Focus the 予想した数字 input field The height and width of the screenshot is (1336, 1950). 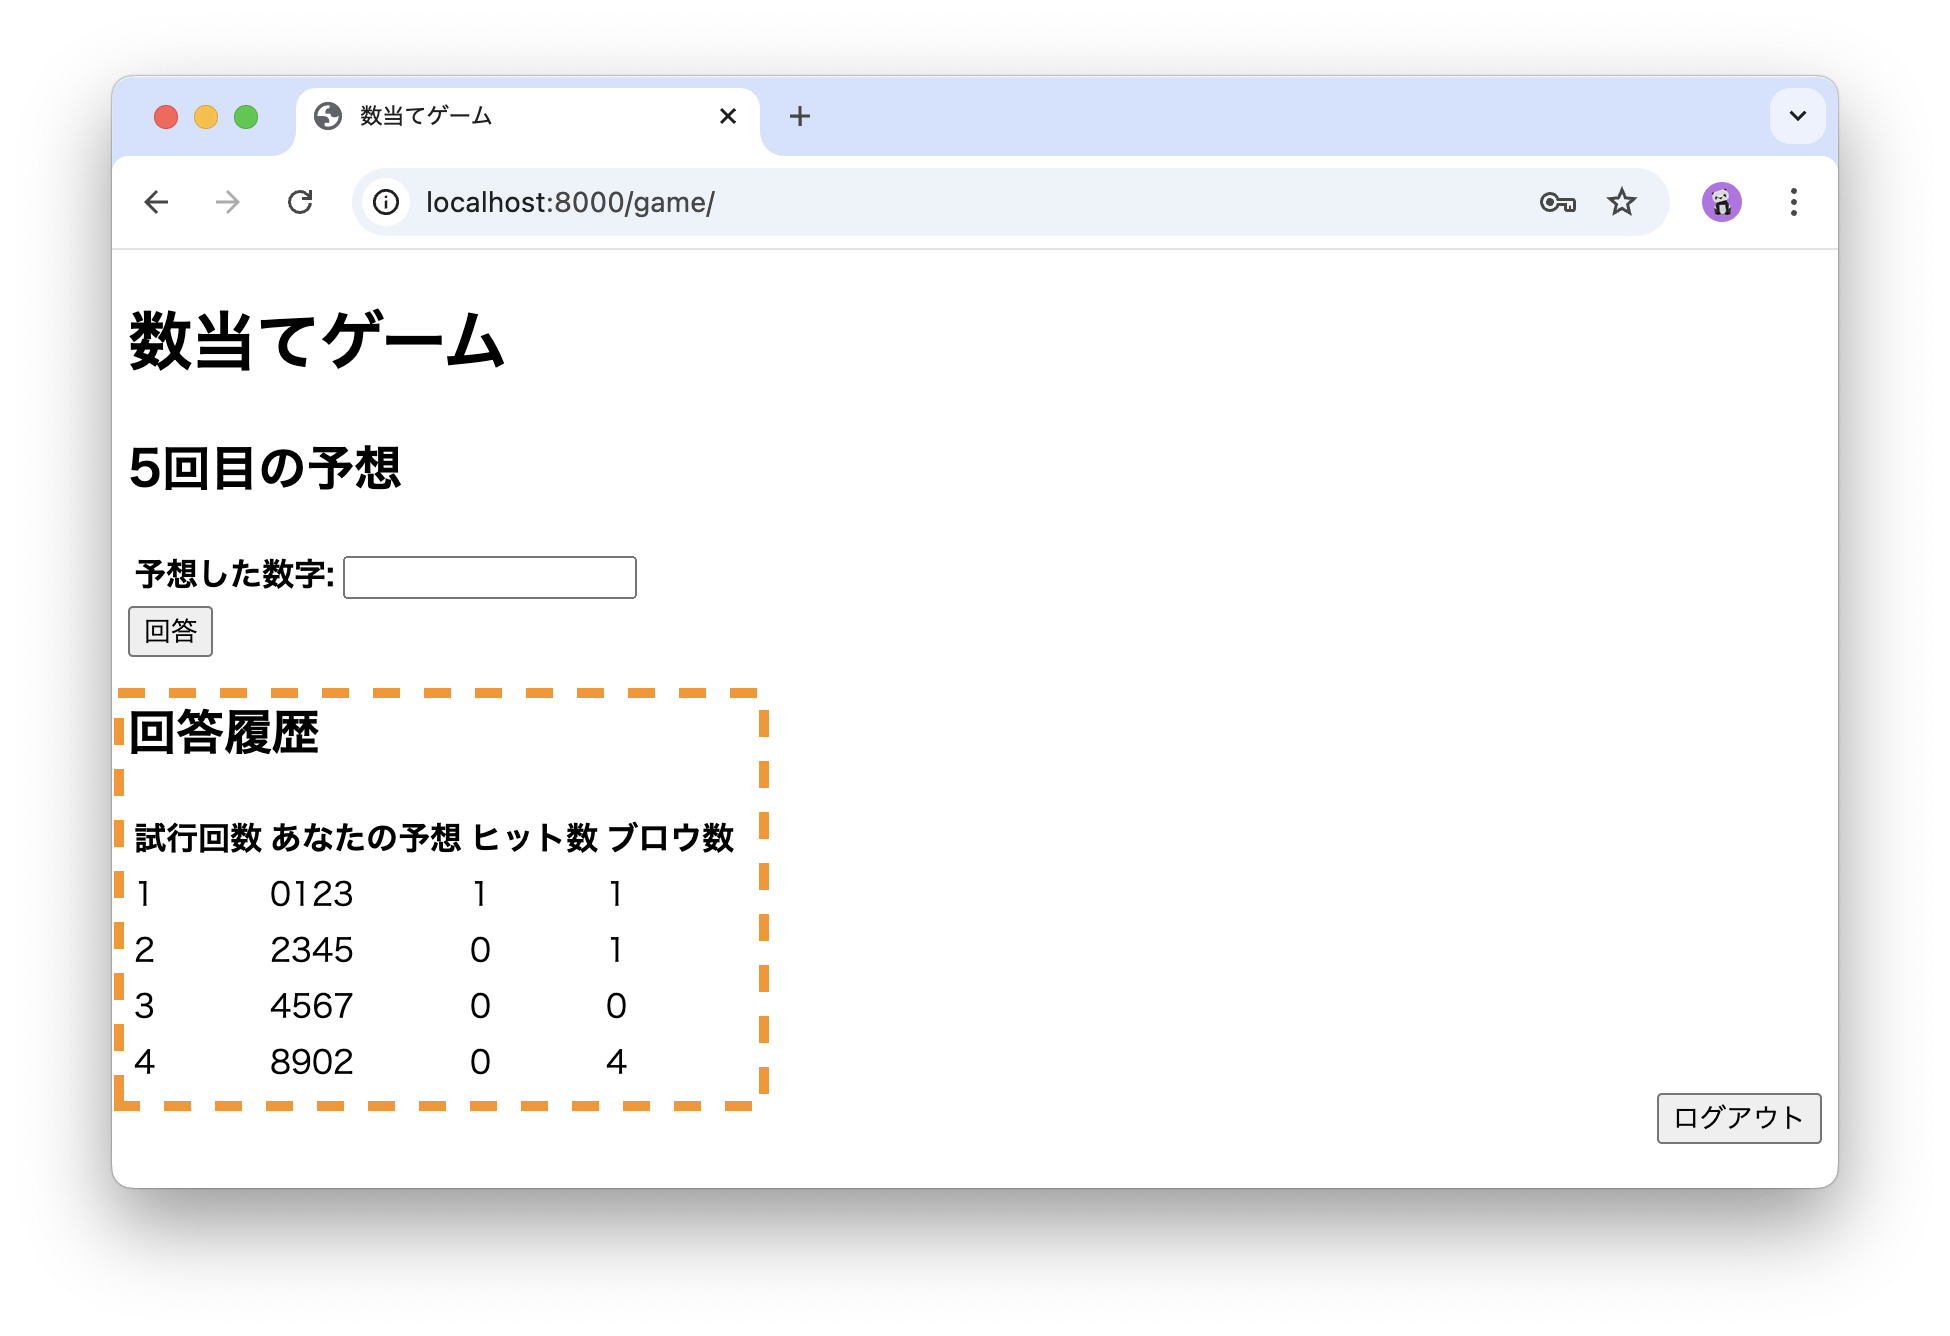pos(490,577)
